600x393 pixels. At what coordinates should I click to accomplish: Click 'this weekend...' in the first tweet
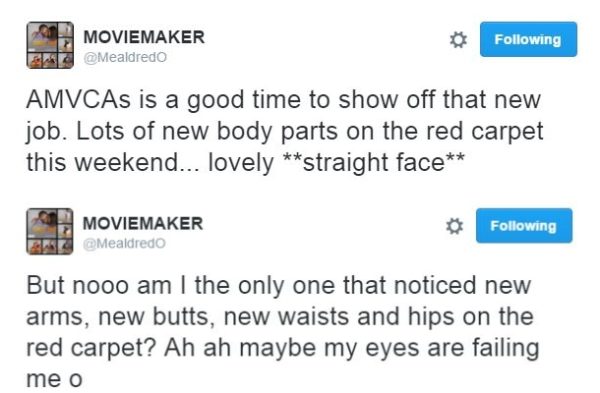point(113,162)
